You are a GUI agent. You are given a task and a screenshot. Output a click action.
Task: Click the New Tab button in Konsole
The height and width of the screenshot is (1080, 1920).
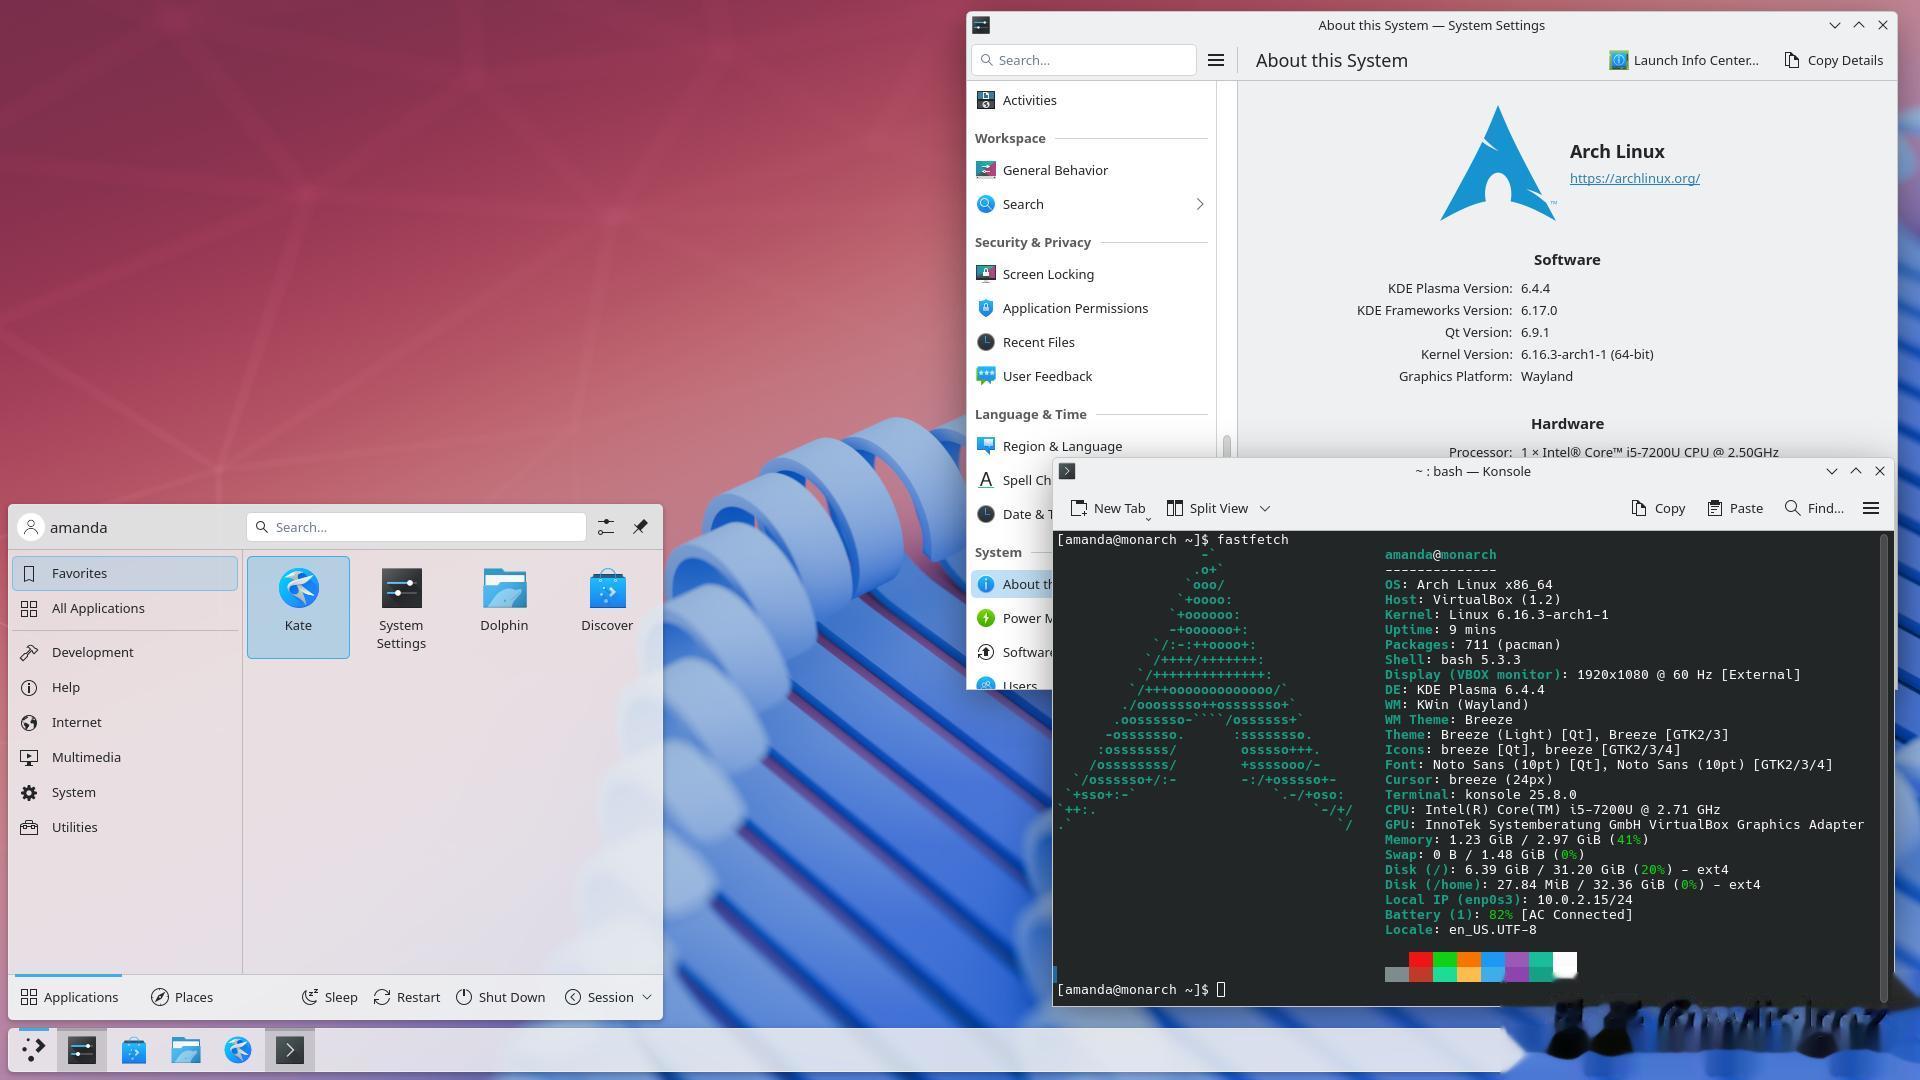tap(1108, 508)
